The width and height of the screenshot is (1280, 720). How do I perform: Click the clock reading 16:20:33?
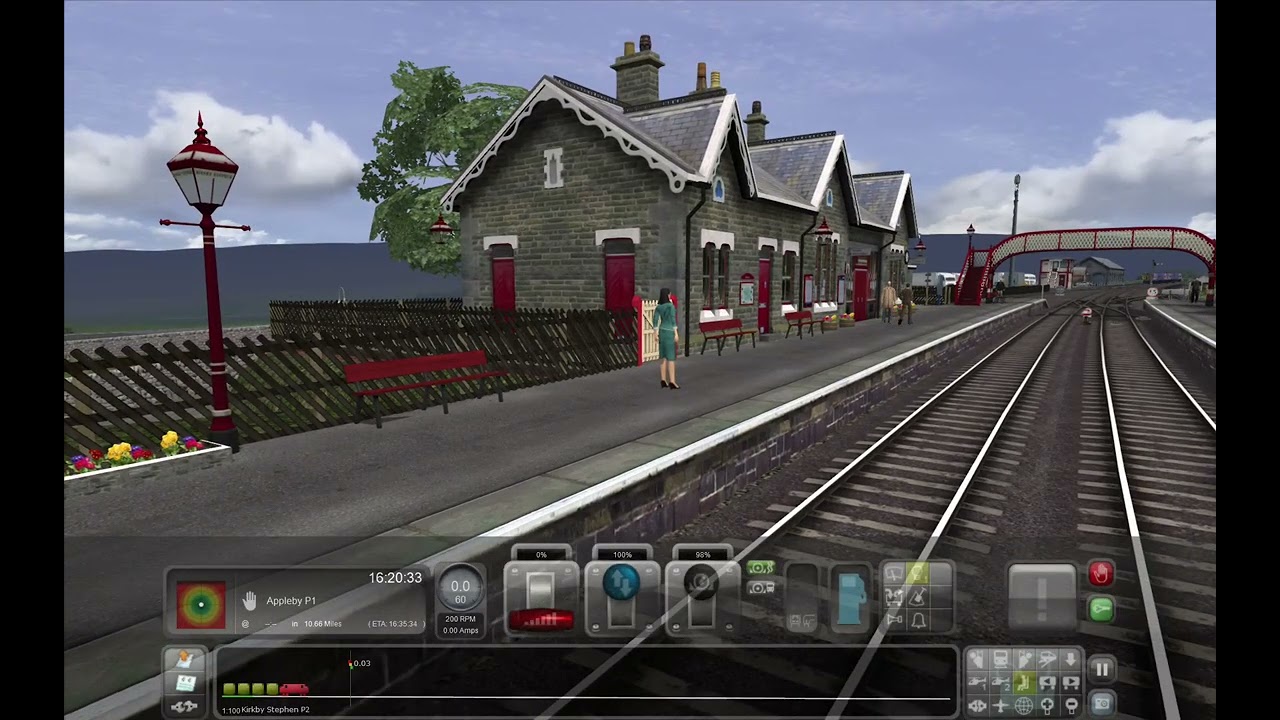pos(395,578)
